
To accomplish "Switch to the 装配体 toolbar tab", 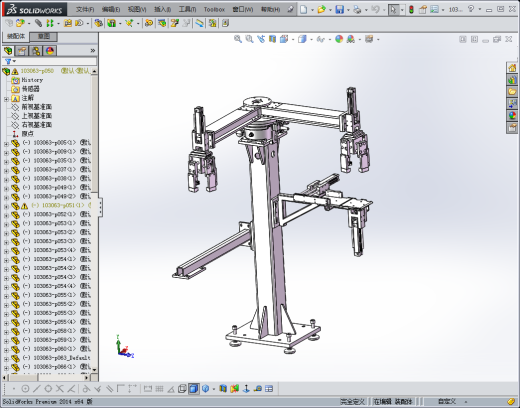I will [16, 36].
